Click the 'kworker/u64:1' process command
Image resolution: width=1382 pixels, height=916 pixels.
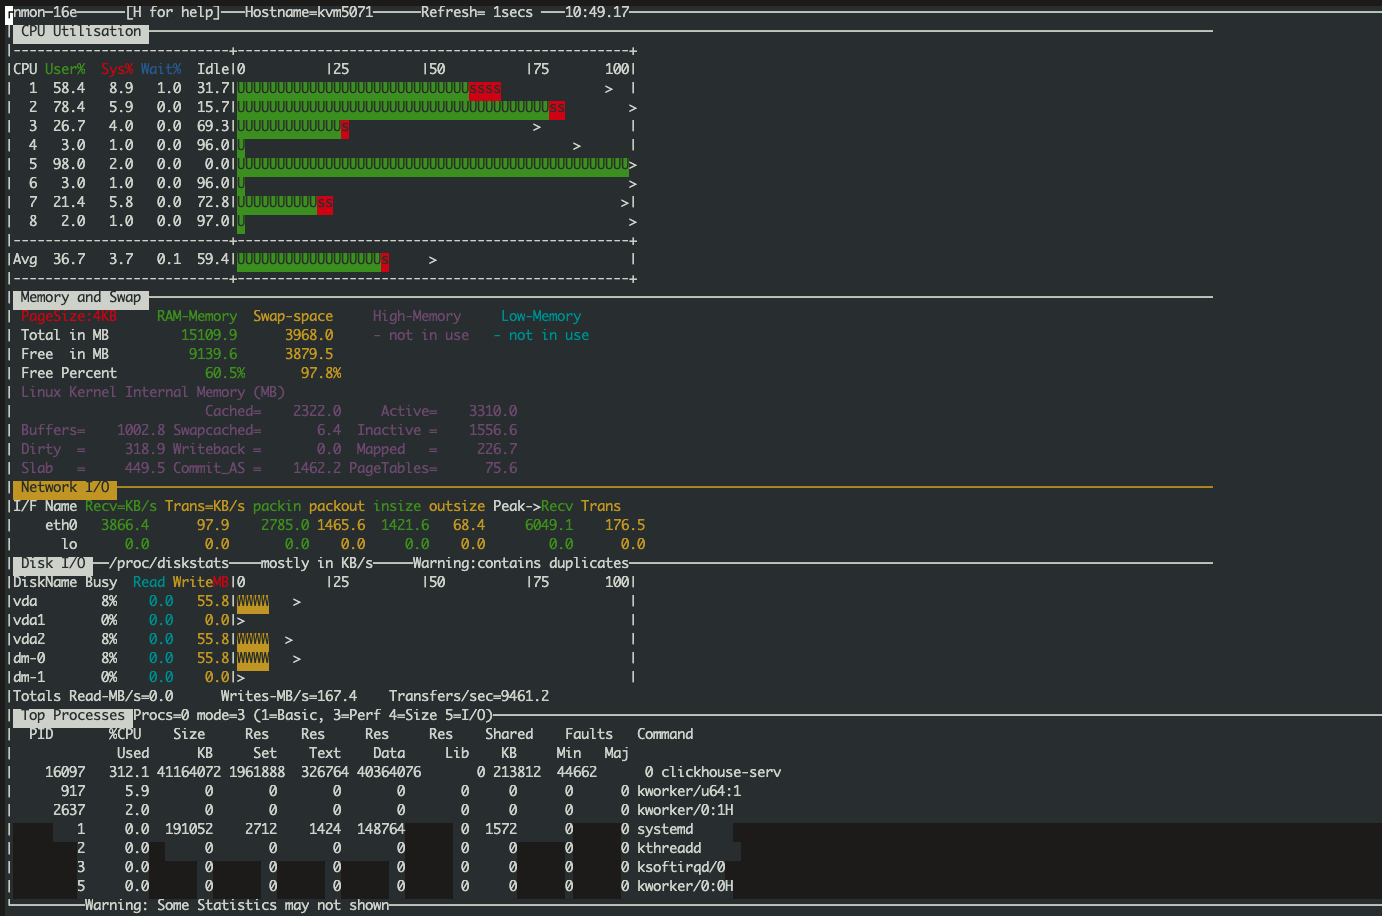tap(689, 791)
